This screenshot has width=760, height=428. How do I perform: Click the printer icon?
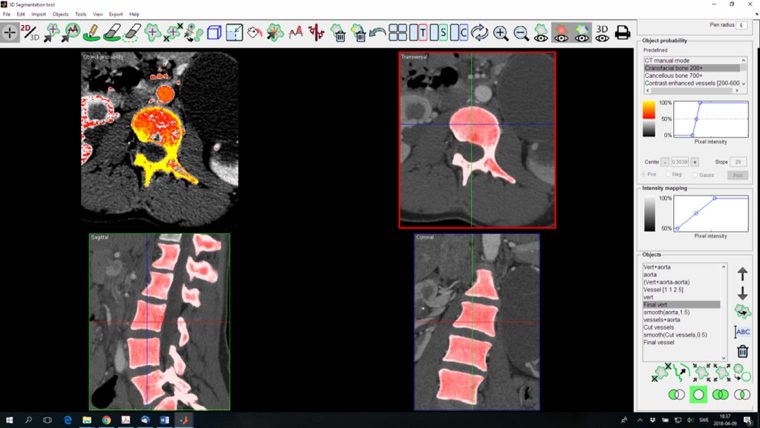point(622,32)
